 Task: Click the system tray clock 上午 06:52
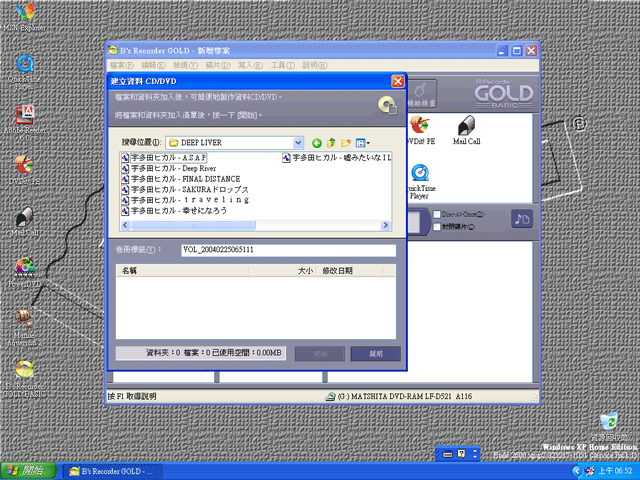(x=615, y=471)
